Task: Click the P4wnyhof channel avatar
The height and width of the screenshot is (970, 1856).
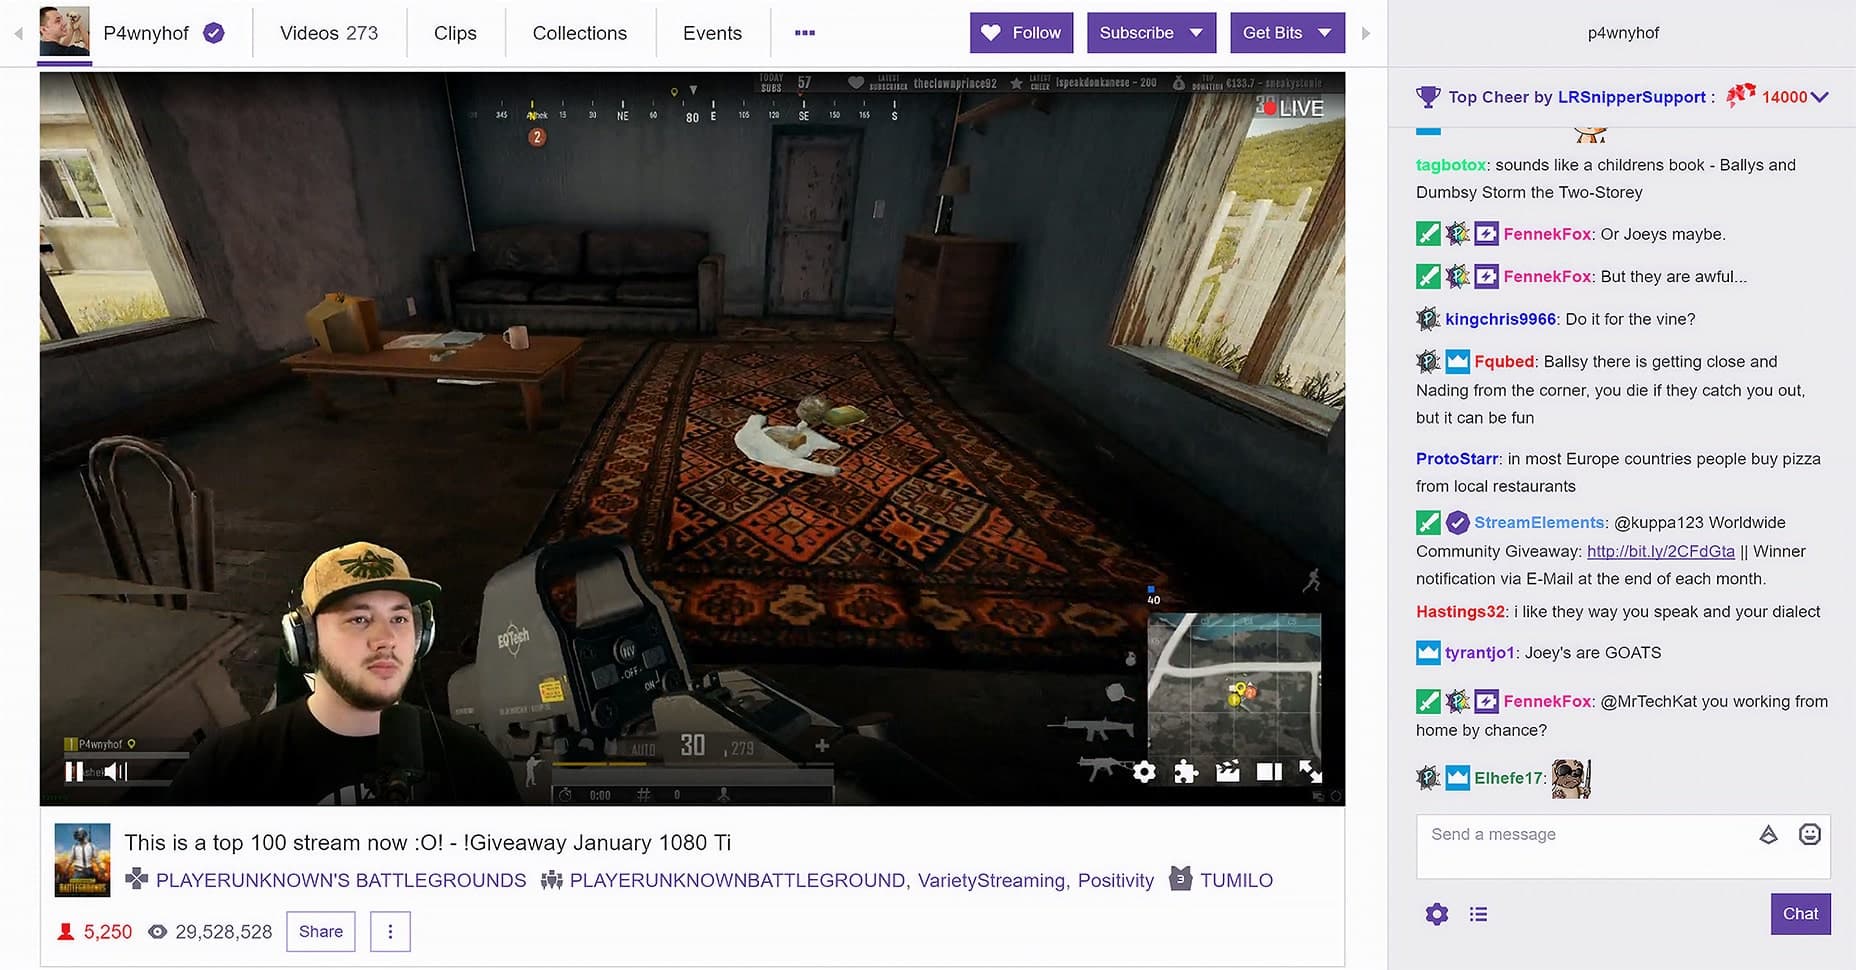Action: [64, 32]
